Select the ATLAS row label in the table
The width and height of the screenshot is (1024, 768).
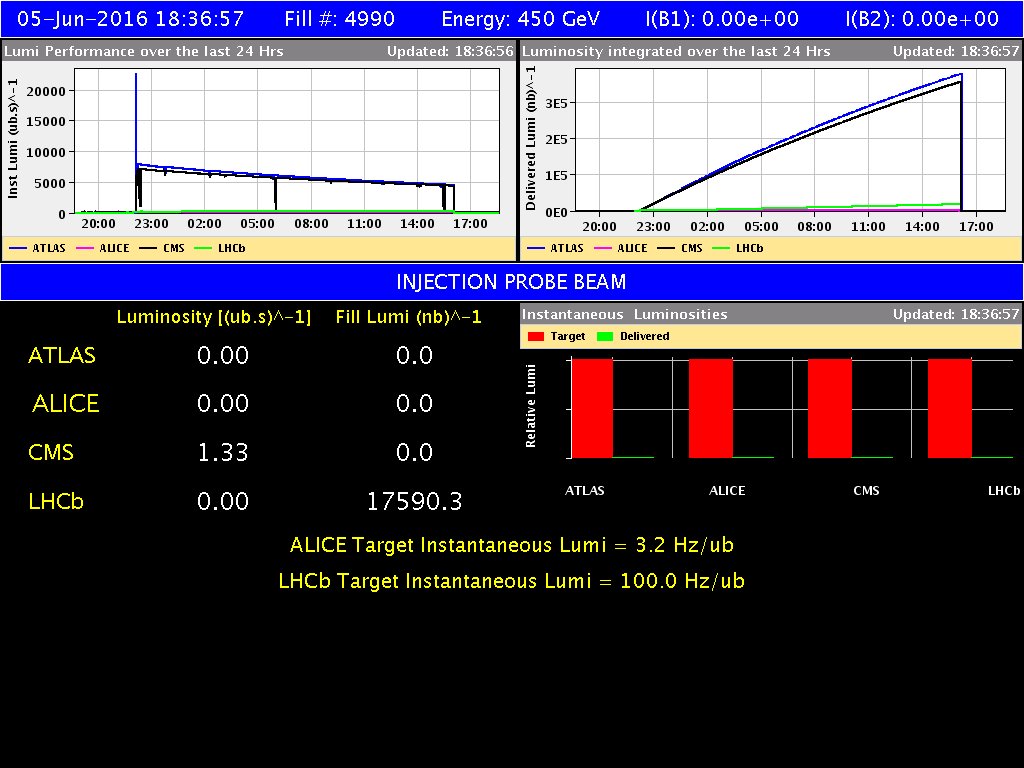click(62, 355)
